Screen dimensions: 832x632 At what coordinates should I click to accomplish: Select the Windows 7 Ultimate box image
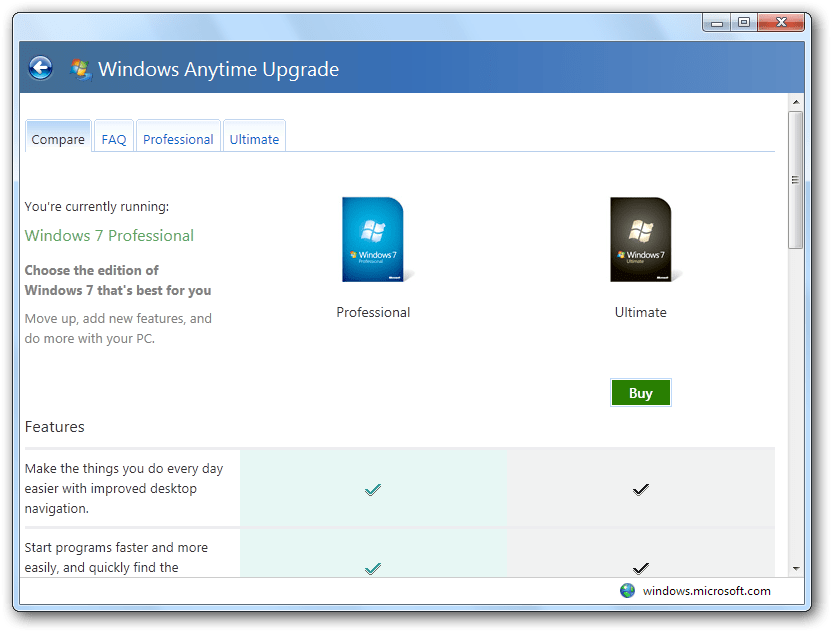(641, 239)
